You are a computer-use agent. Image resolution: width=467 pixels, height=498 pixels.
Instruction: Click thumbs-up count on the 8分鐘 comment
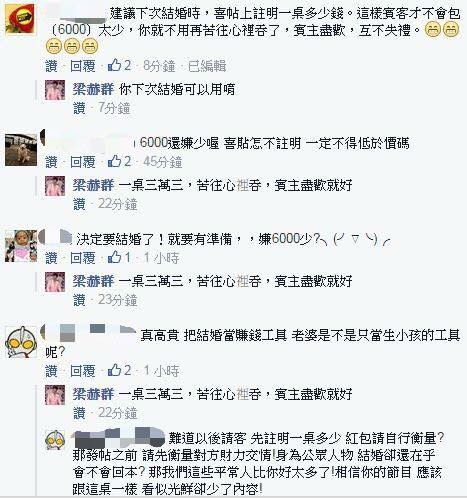pyautogui.click(x=127, y=66)
